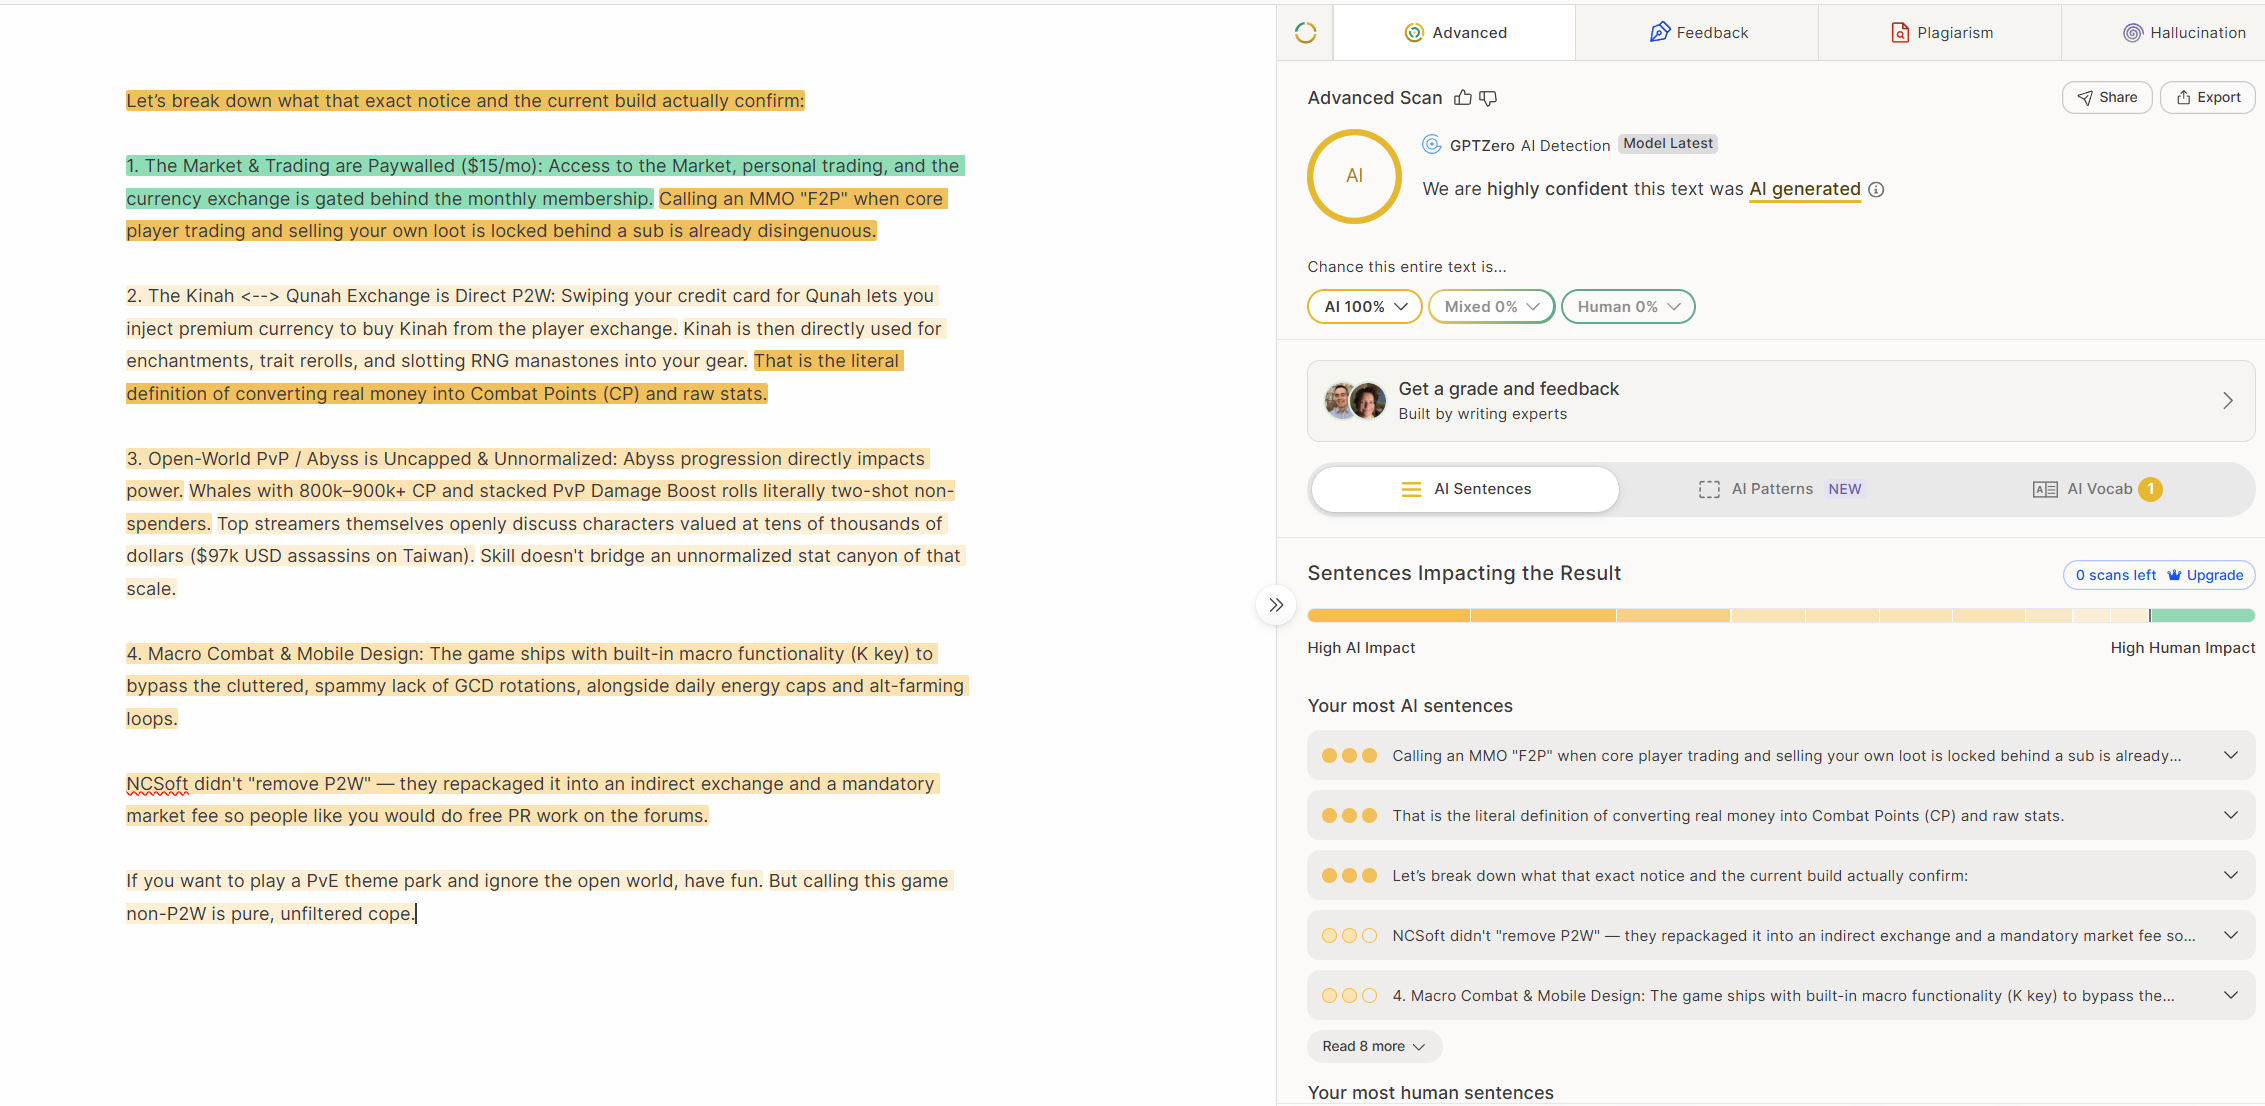The height and width of the screenshot is (1106, 2265).
Task: Click the Export button
Action: 2208,97
